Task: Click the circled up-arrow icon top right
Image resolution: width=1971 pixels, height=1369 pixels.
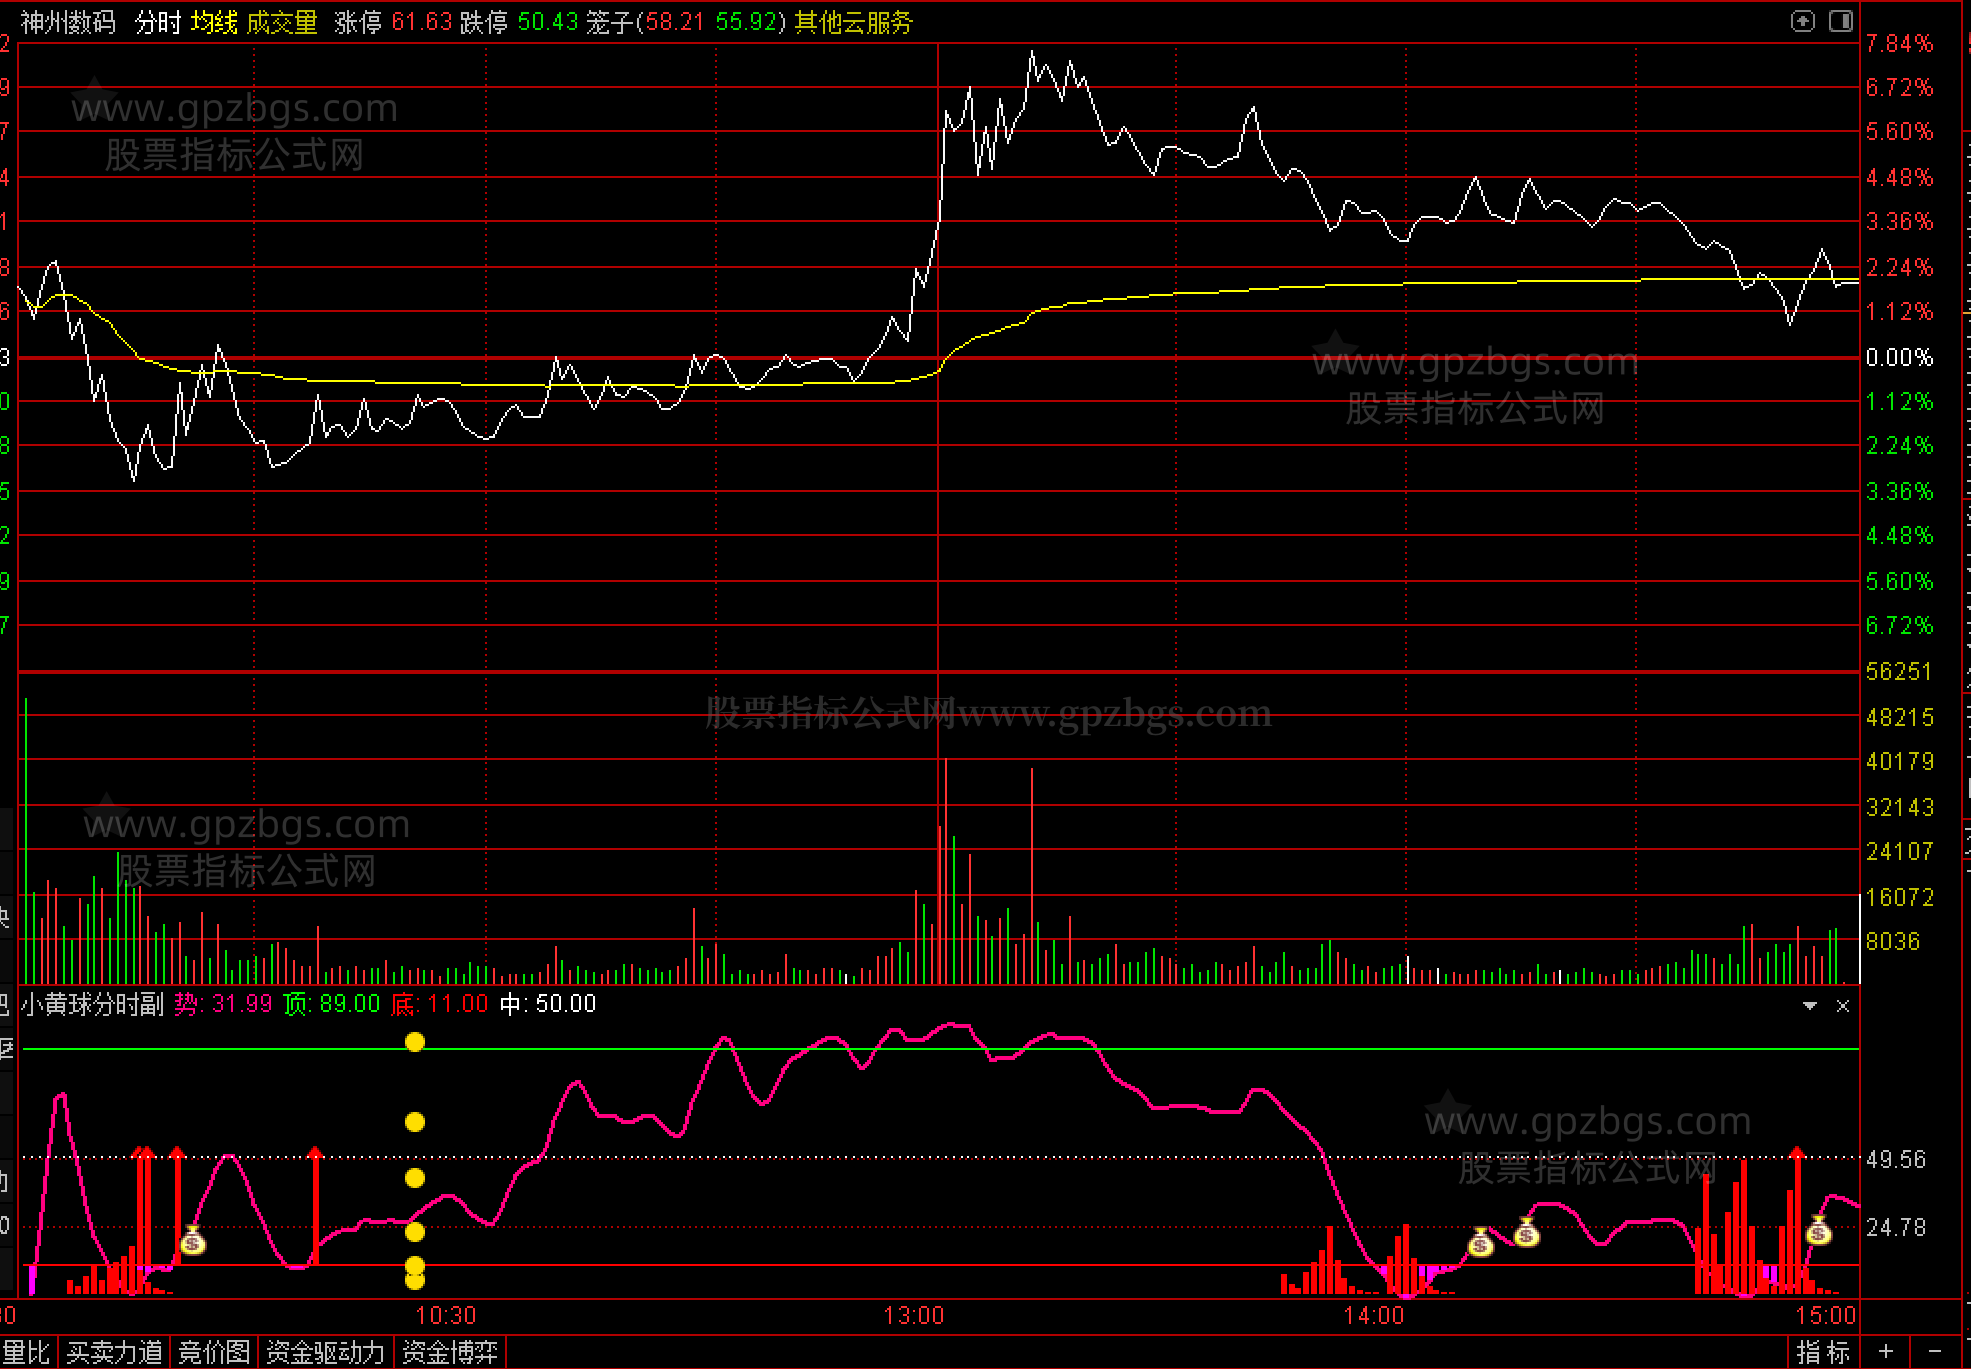Action: point(1802,21)
